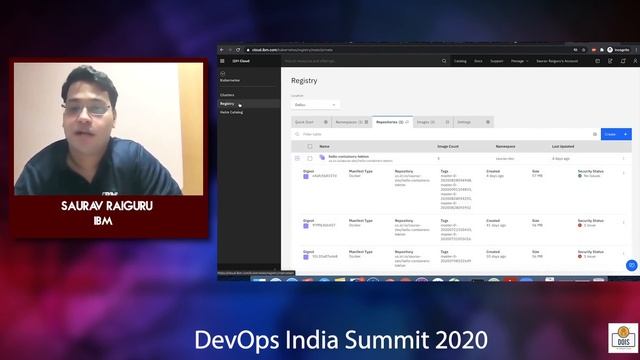Click the IBM Cloud logo text
The height and width of the screenshot is (360, 640).
point(241,61)
